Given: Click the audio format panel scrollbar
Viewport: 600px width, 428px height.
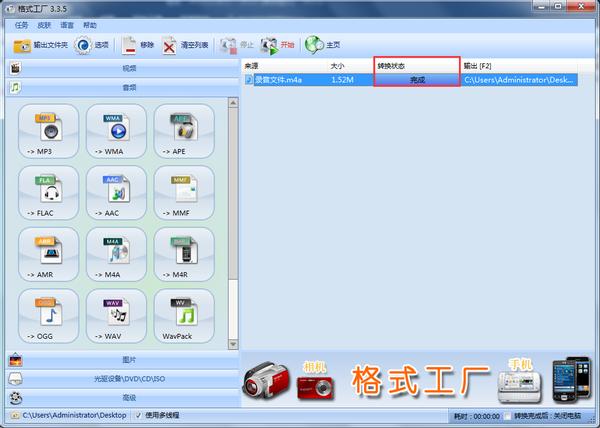Looking at the screenshot, I should point(234,220).
